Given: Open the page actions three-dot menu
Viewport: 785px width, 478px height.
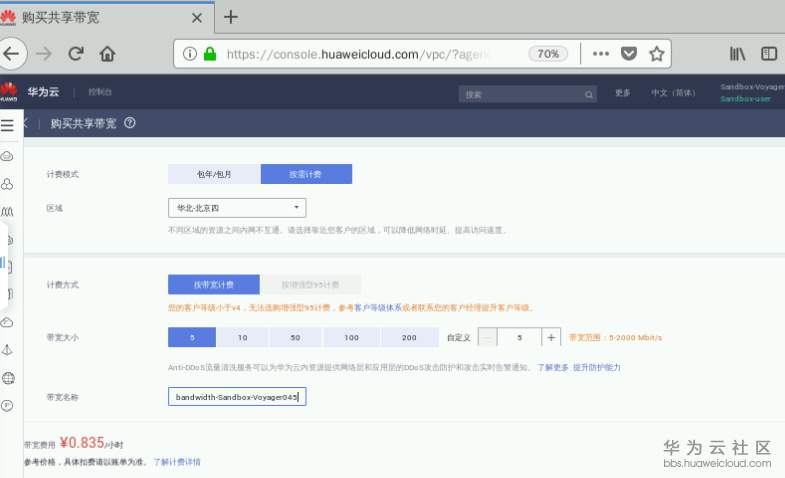Looking at the screenshot, I should pos(601,54).
